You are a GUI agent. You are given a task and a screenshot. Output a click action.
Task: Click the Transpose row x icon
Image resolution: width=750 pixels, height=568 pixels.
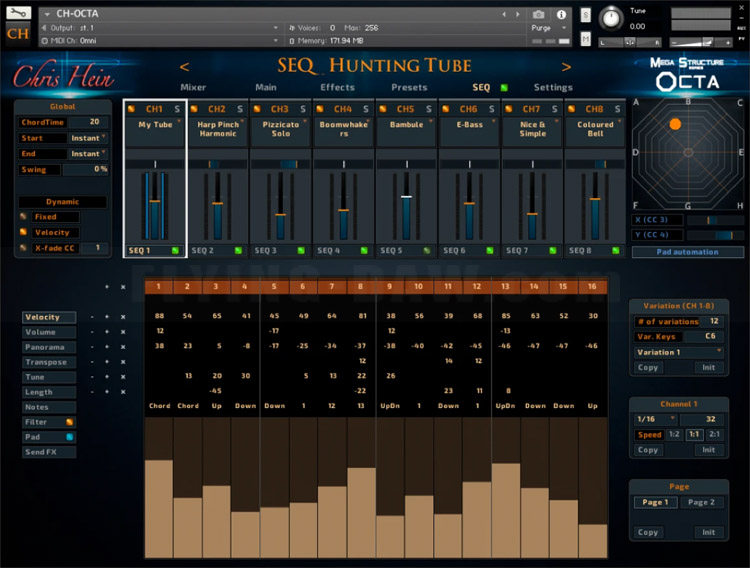tap(123, 362)
